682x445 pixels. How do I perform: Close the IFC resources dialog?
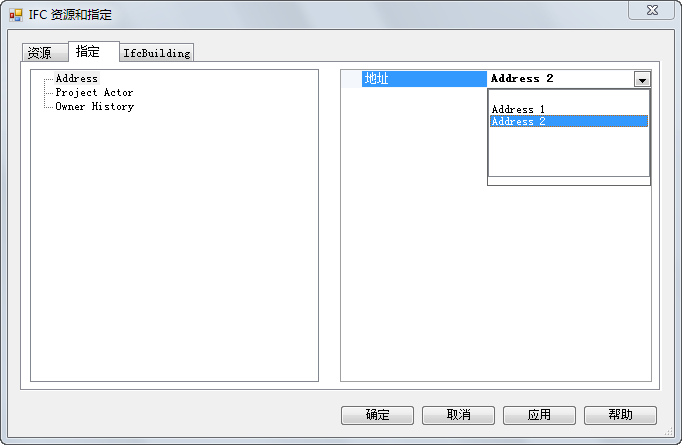(x=652, y=10)
